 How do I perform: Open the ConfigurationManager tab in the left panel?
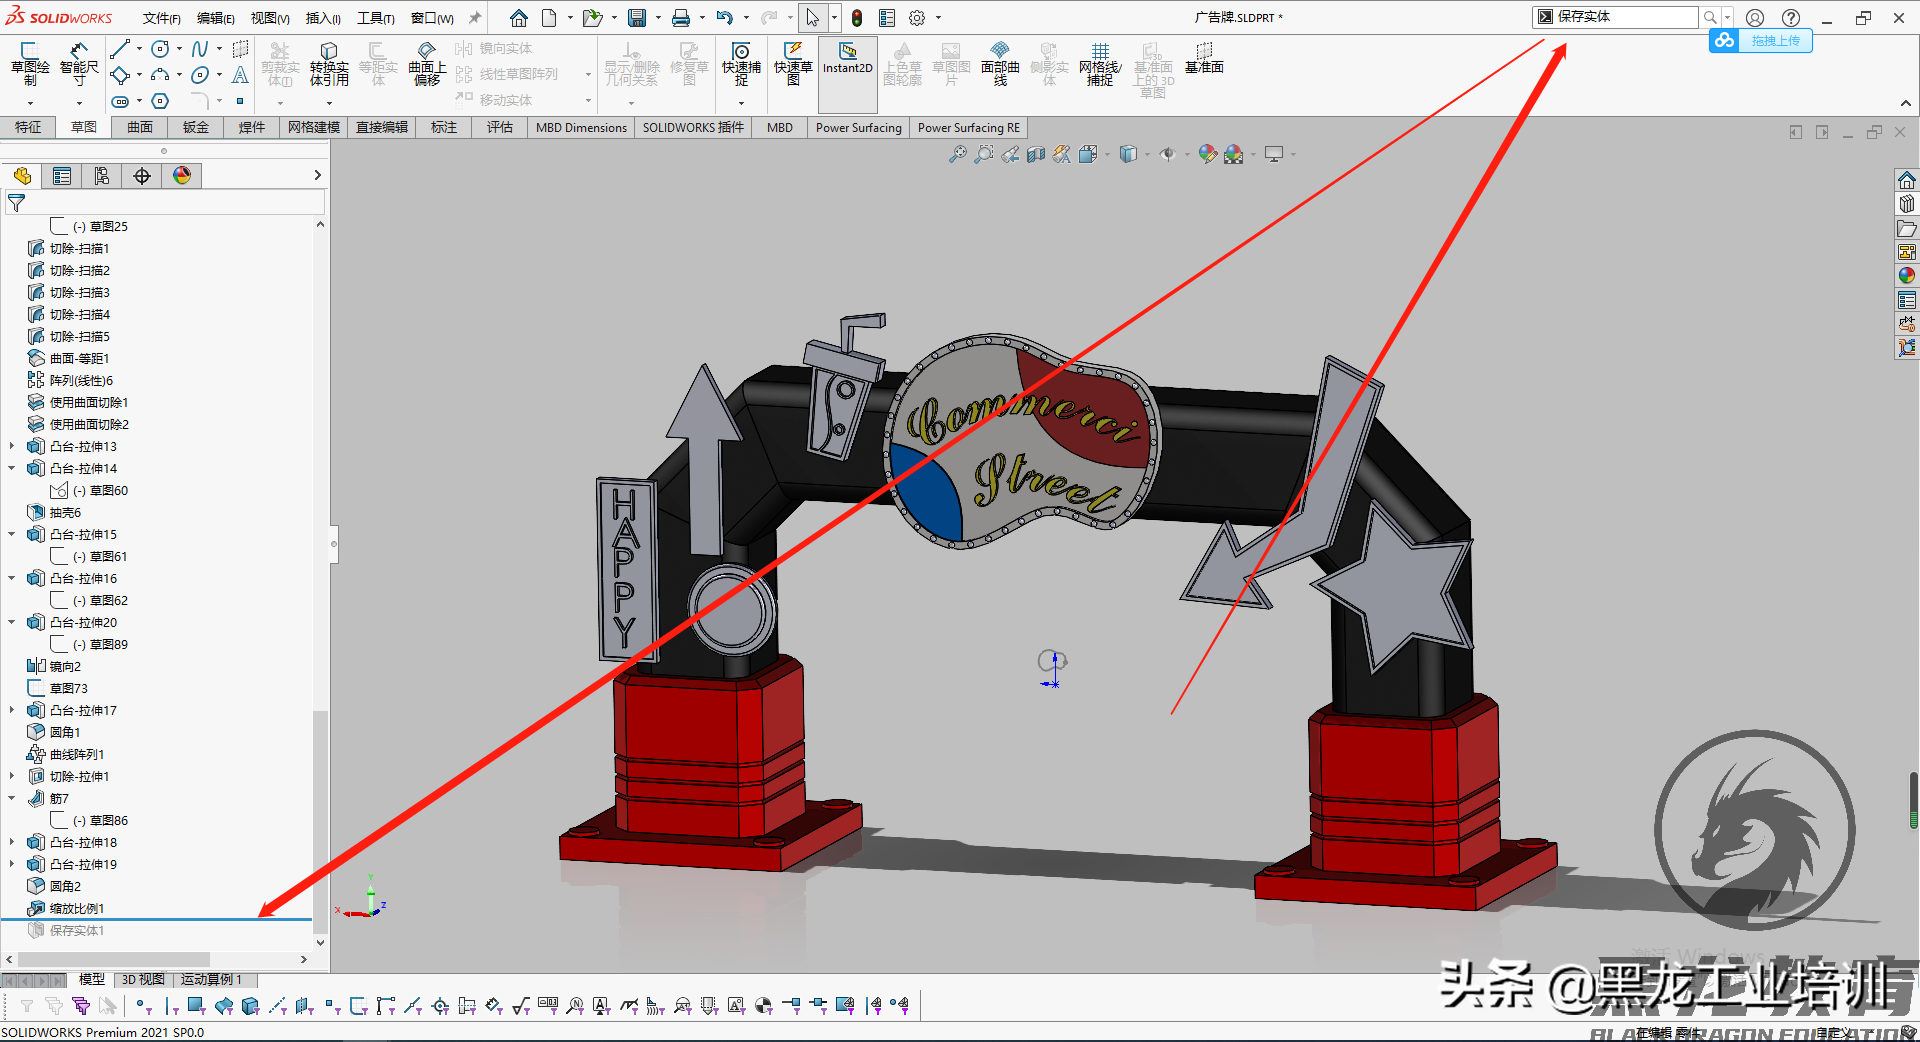coord(101,175)
